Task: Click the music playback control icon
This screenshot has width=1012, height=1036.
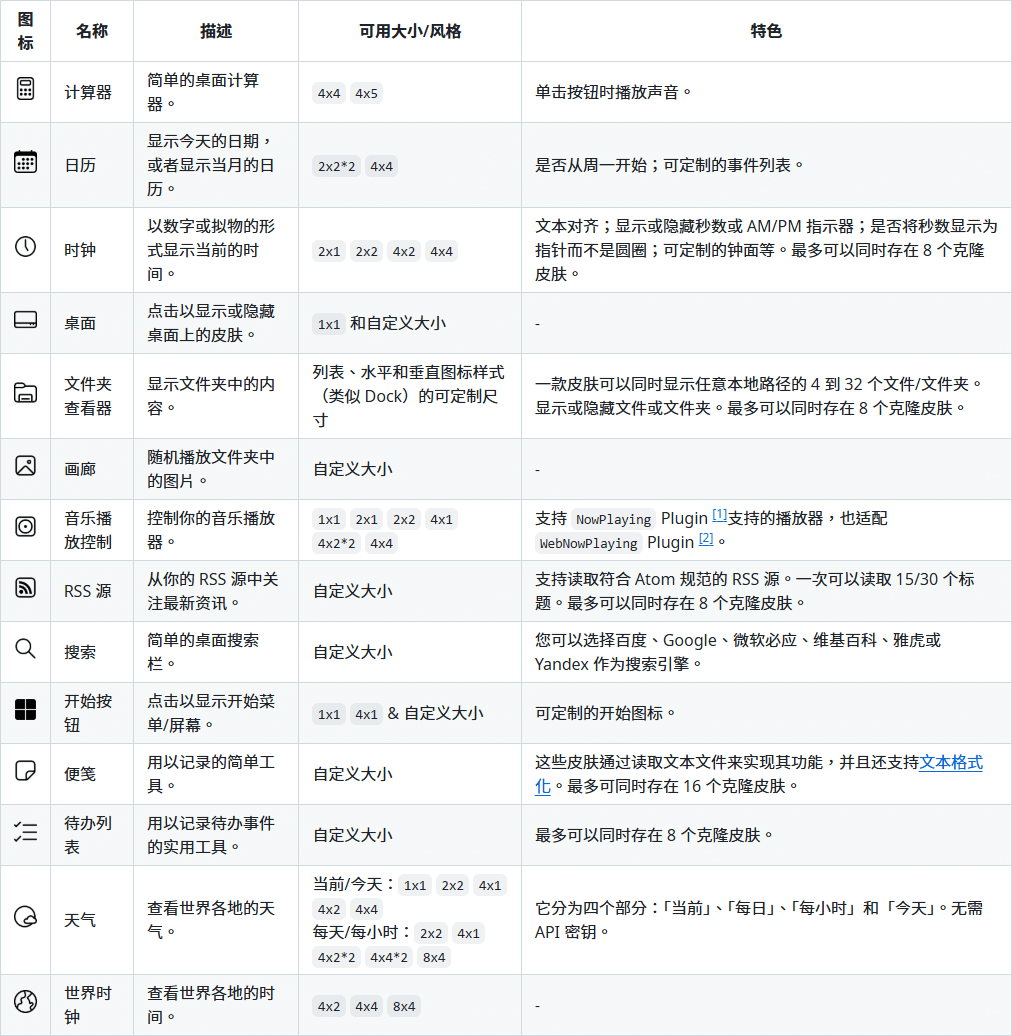Action: [x=25, y=527]
